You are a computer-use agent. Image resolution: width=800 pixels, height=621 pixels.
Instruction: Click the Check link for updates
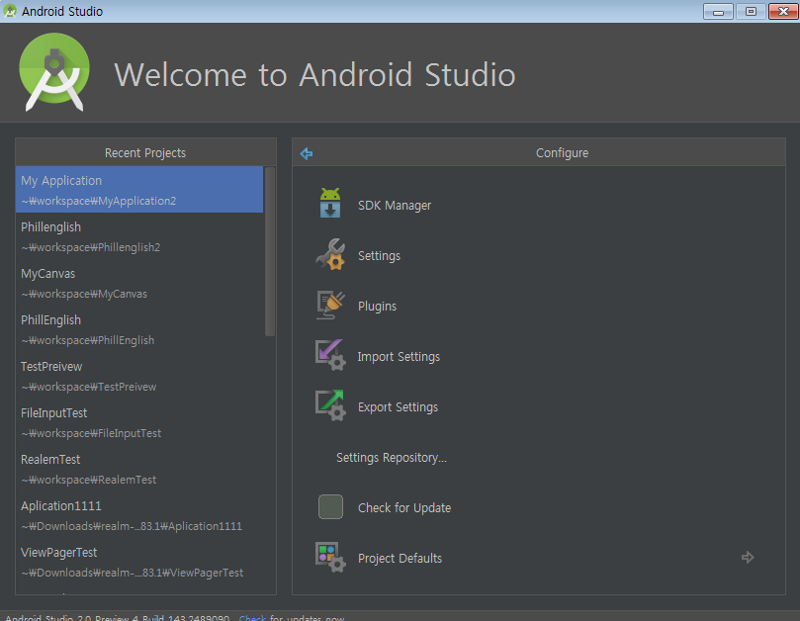click(x=252, y=617)
